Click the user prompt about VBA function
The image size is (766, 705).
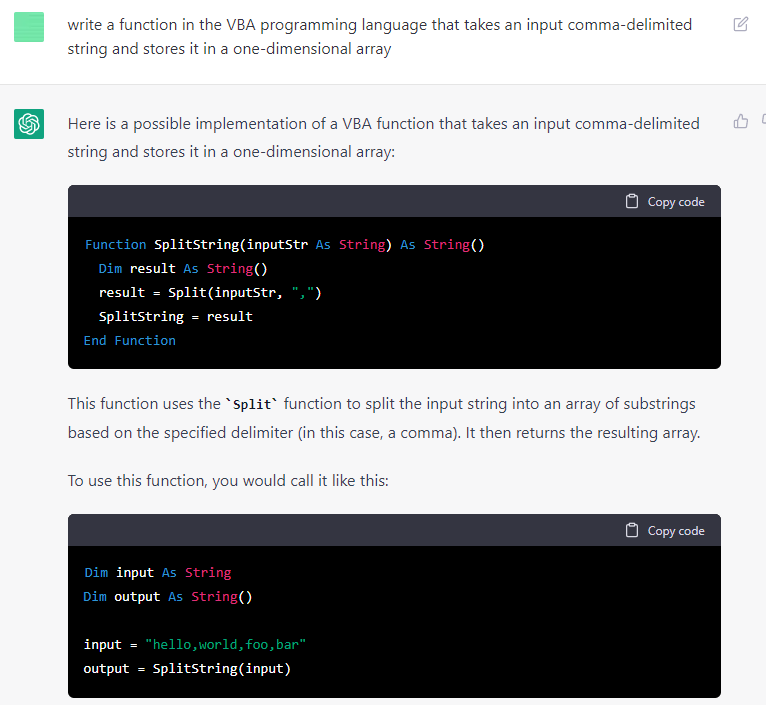coord(380,37)
